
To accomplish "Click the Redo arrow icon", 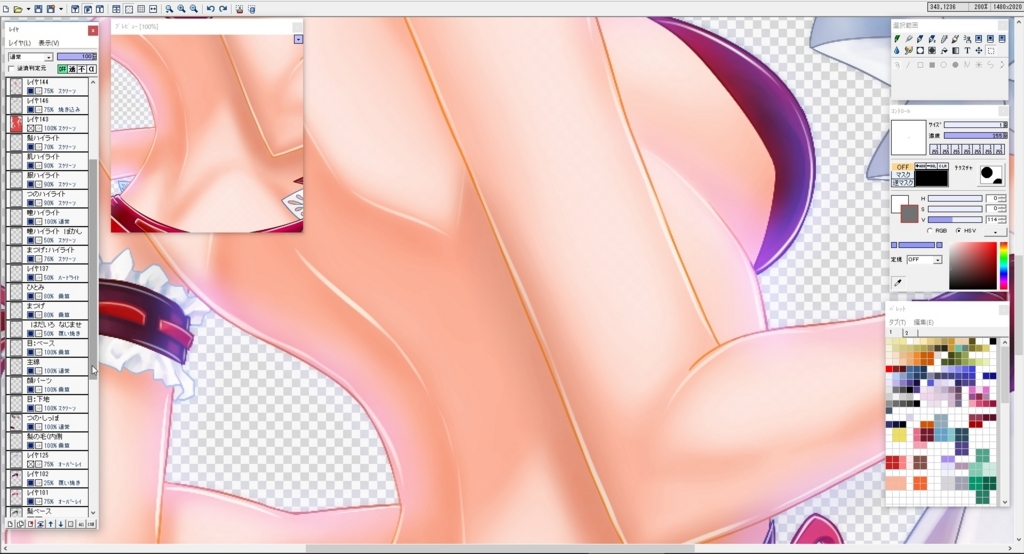I will 223,9.
